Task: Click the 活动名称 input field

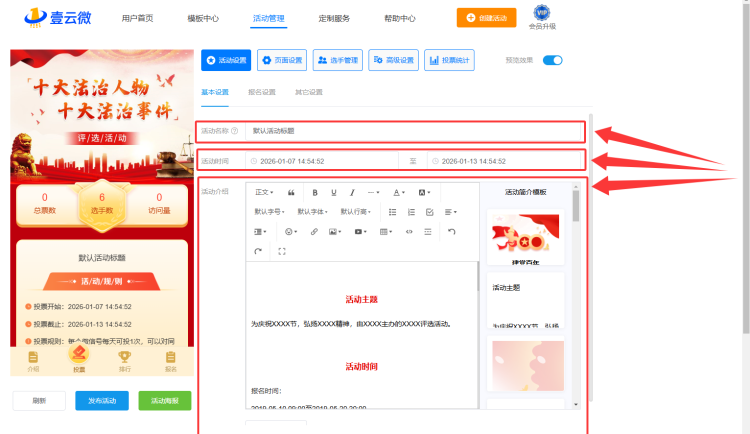Action: tap(410, 131)
